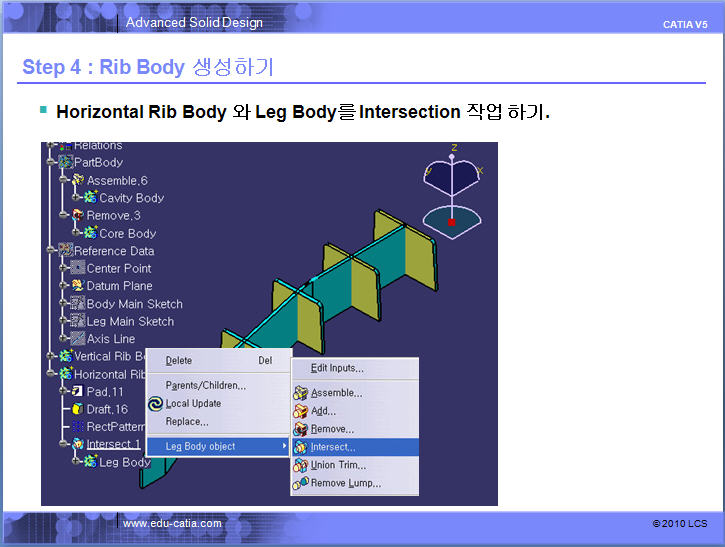Image resolution: width=725 pixels, height=547 pixels.
Task: Select Body Main Sketch in the tree
Action: [x=134, y=304]
